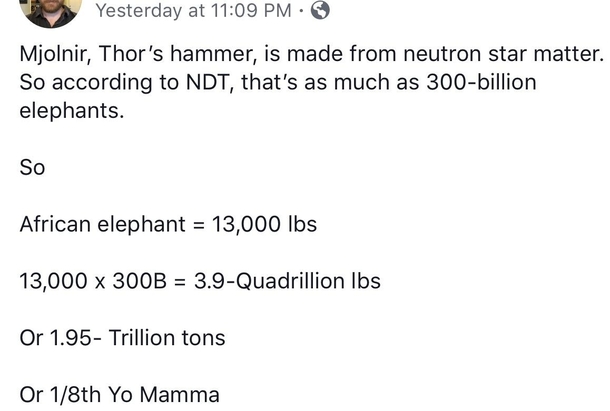
Task: Open the poster's profile picture
Action: [x=51, y=10]
